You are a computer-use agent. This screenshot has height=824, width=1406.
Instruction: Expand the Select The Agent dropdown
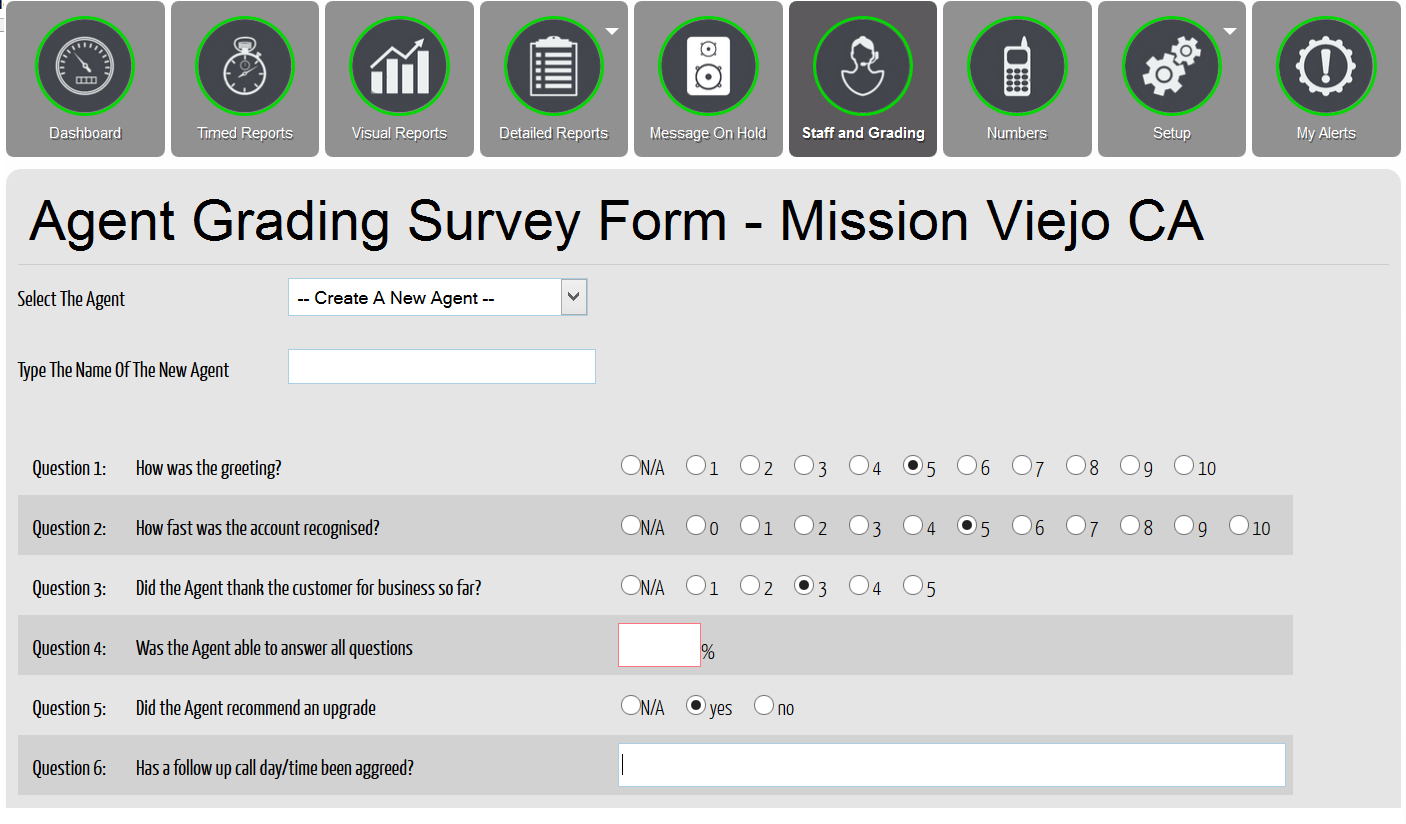point(573,297)
